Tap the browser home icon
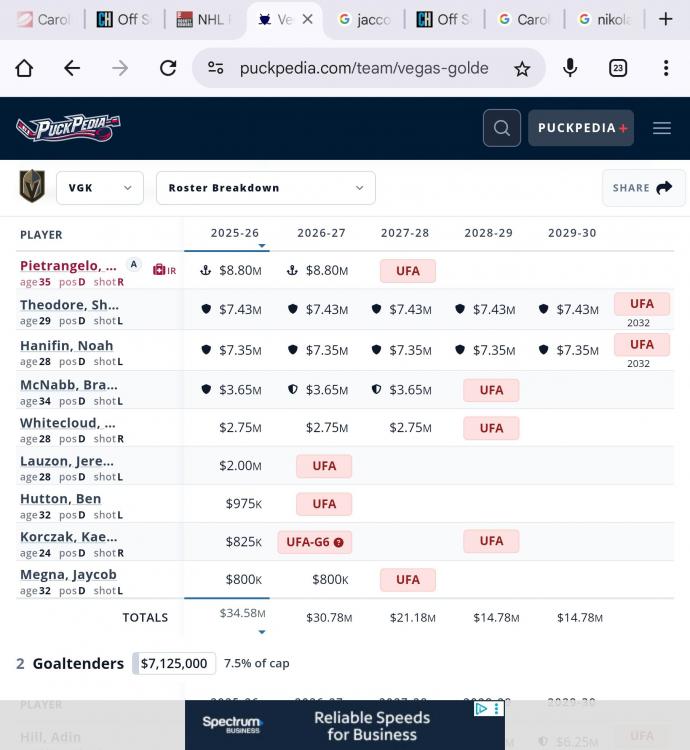This screenshot has height=750, width=690. (24, 68)
